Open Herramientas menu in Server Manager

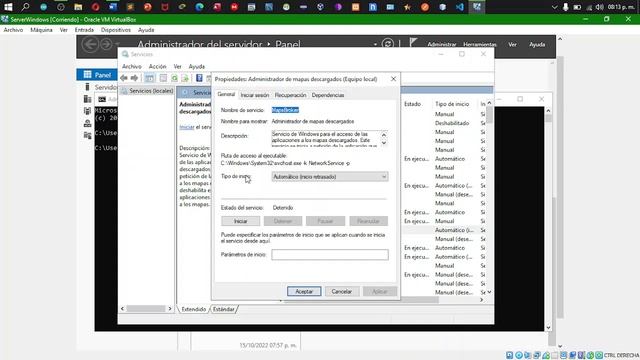click(480, 44)
